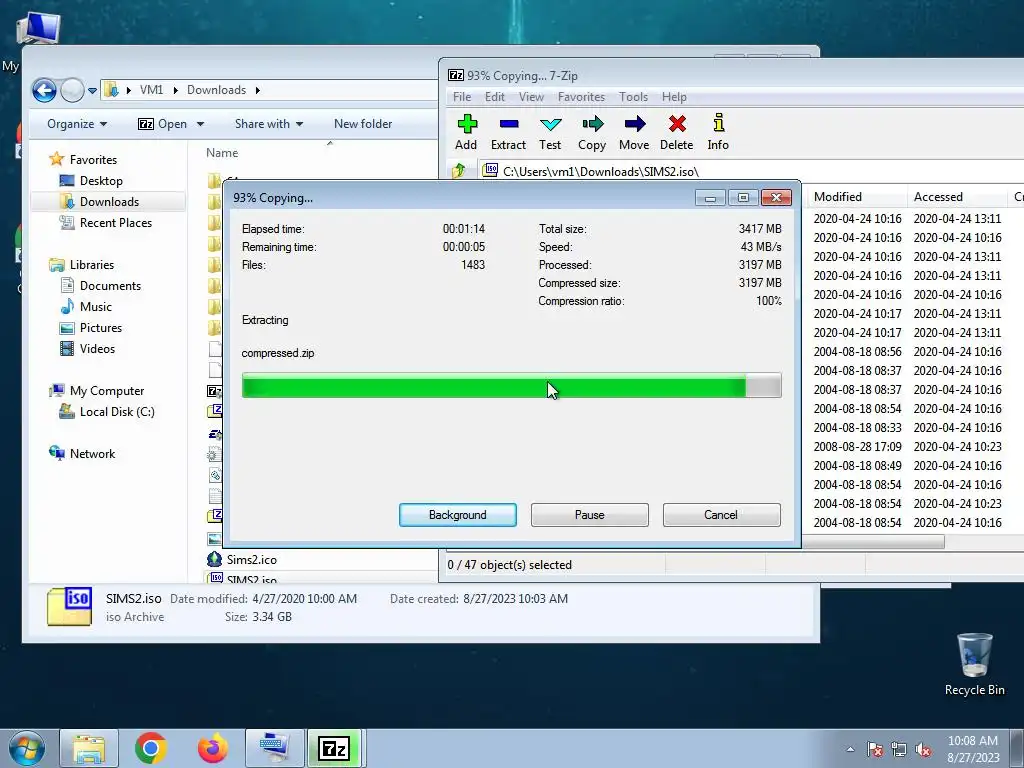The image size is (1024, 768).
Task: Launch Google Chrome from the taskbar
Action: click(x=151, y=748)
